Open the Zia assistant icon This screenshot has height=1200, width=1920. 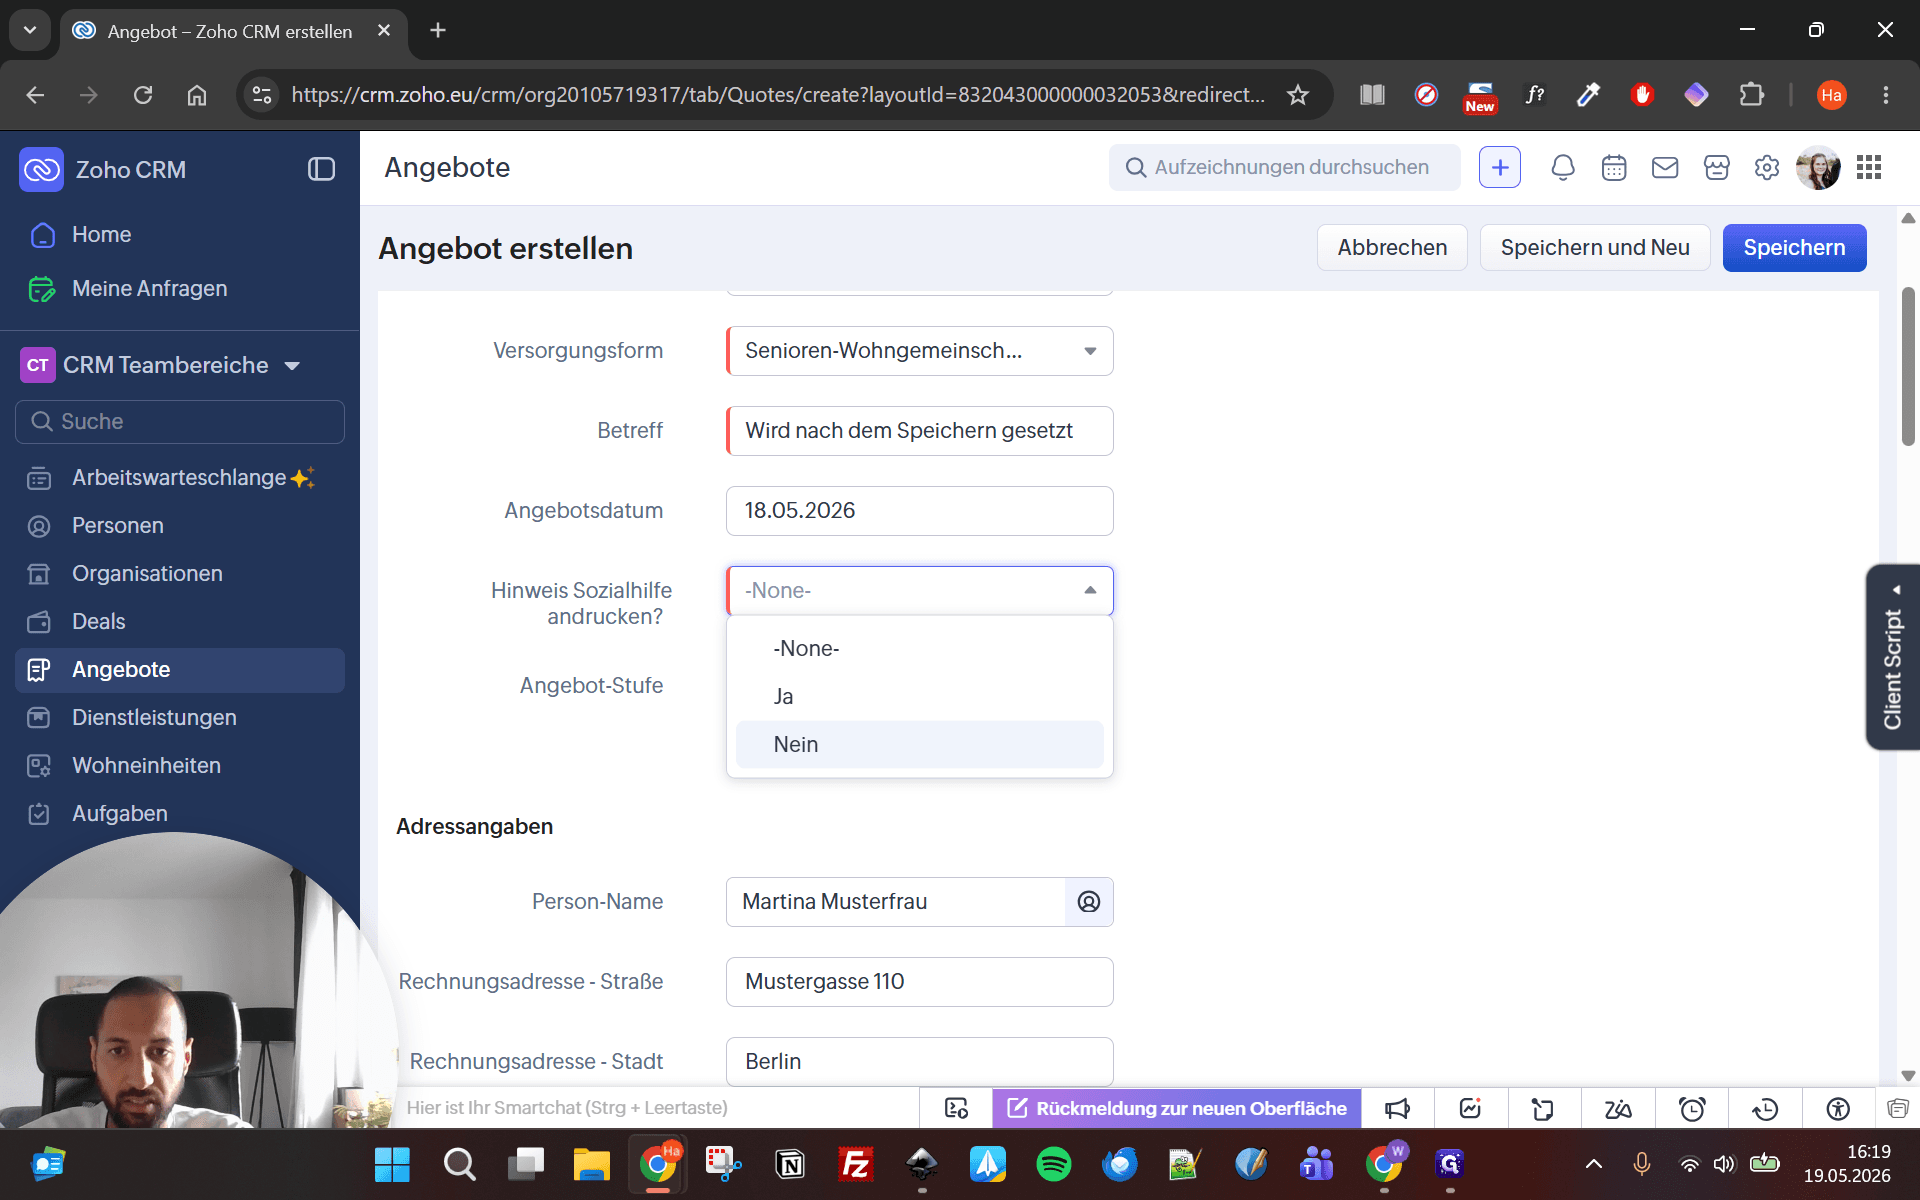click(x=1618, y=1108)
